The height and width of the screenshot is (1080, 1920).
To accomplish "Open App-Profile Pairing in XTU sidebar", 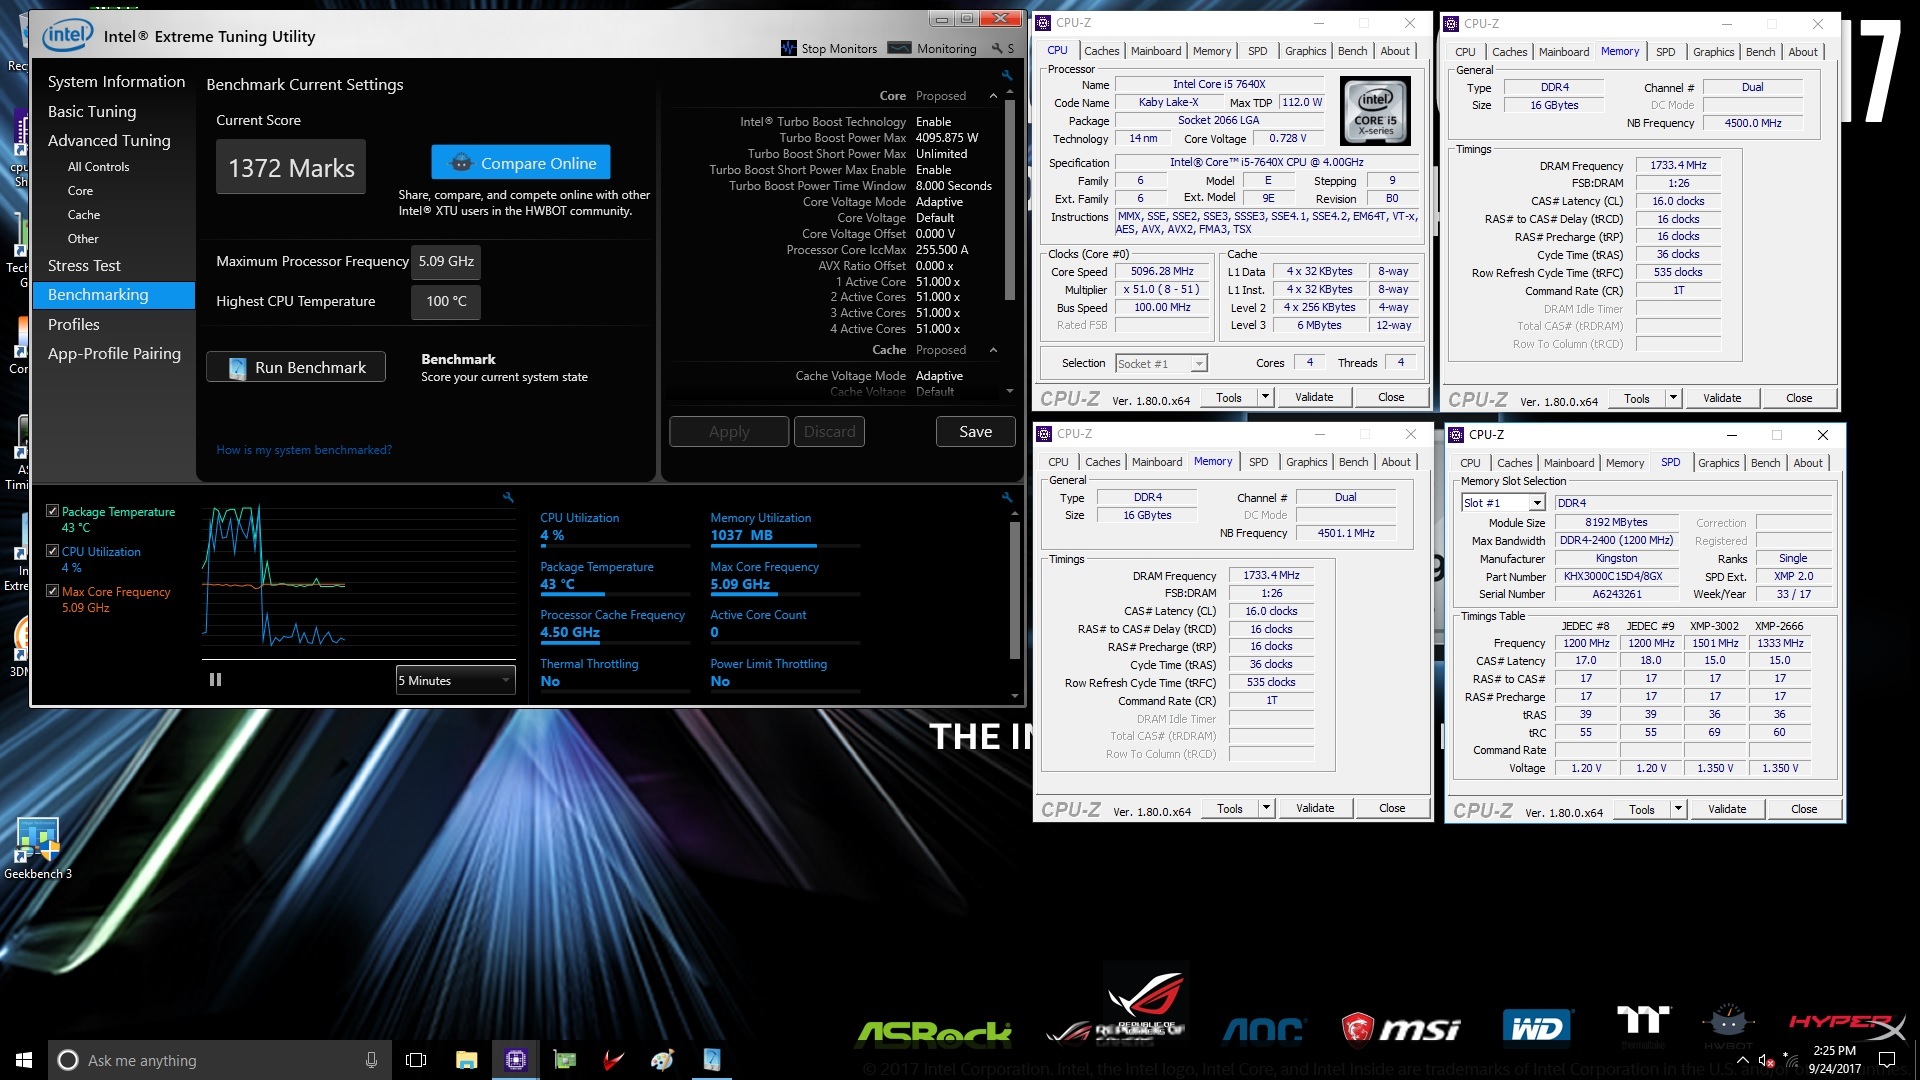I will [114, 354].
